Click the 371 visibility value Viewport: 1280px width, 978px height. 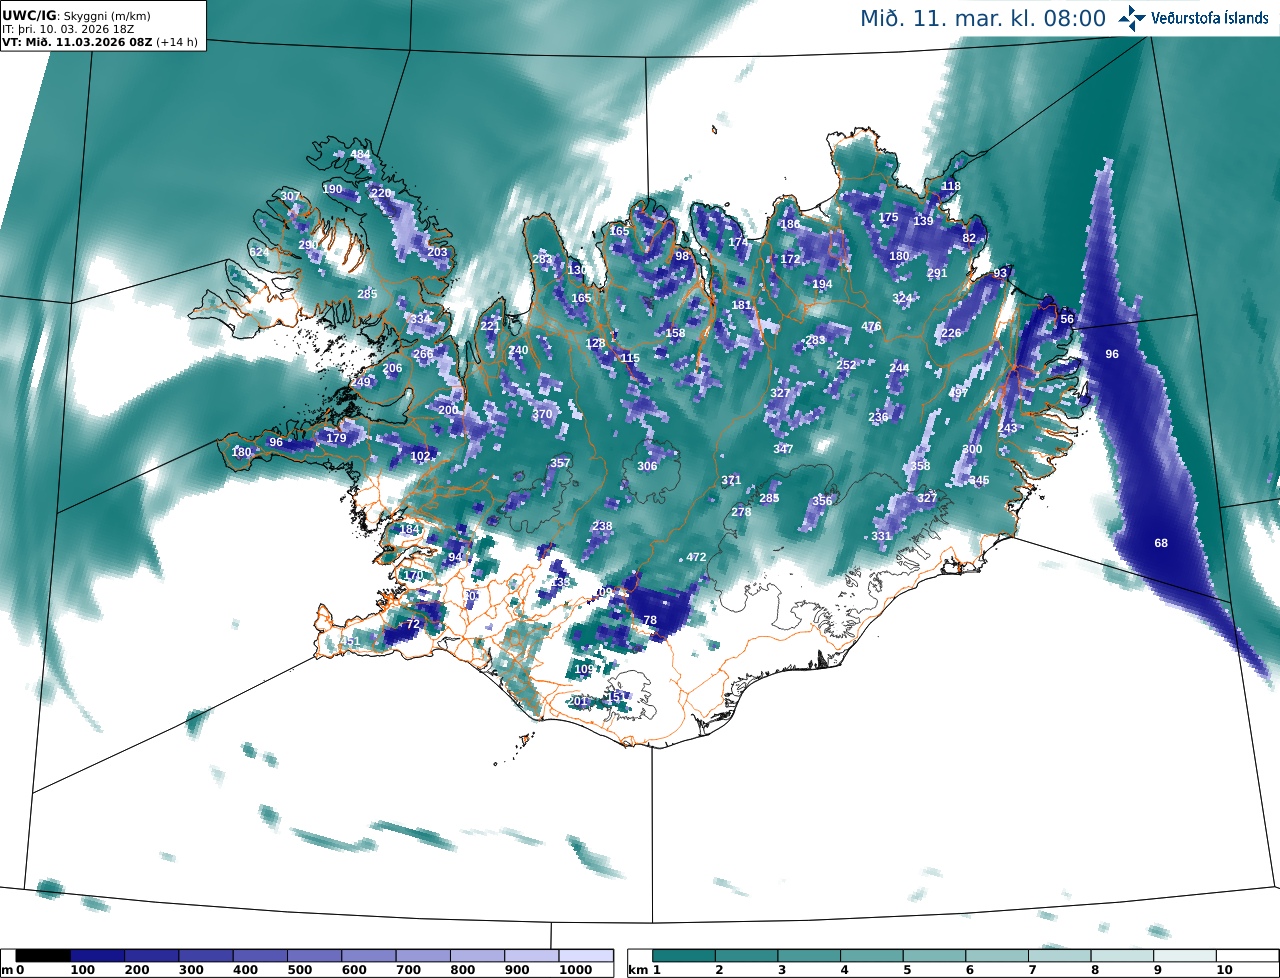coord(731,481)
